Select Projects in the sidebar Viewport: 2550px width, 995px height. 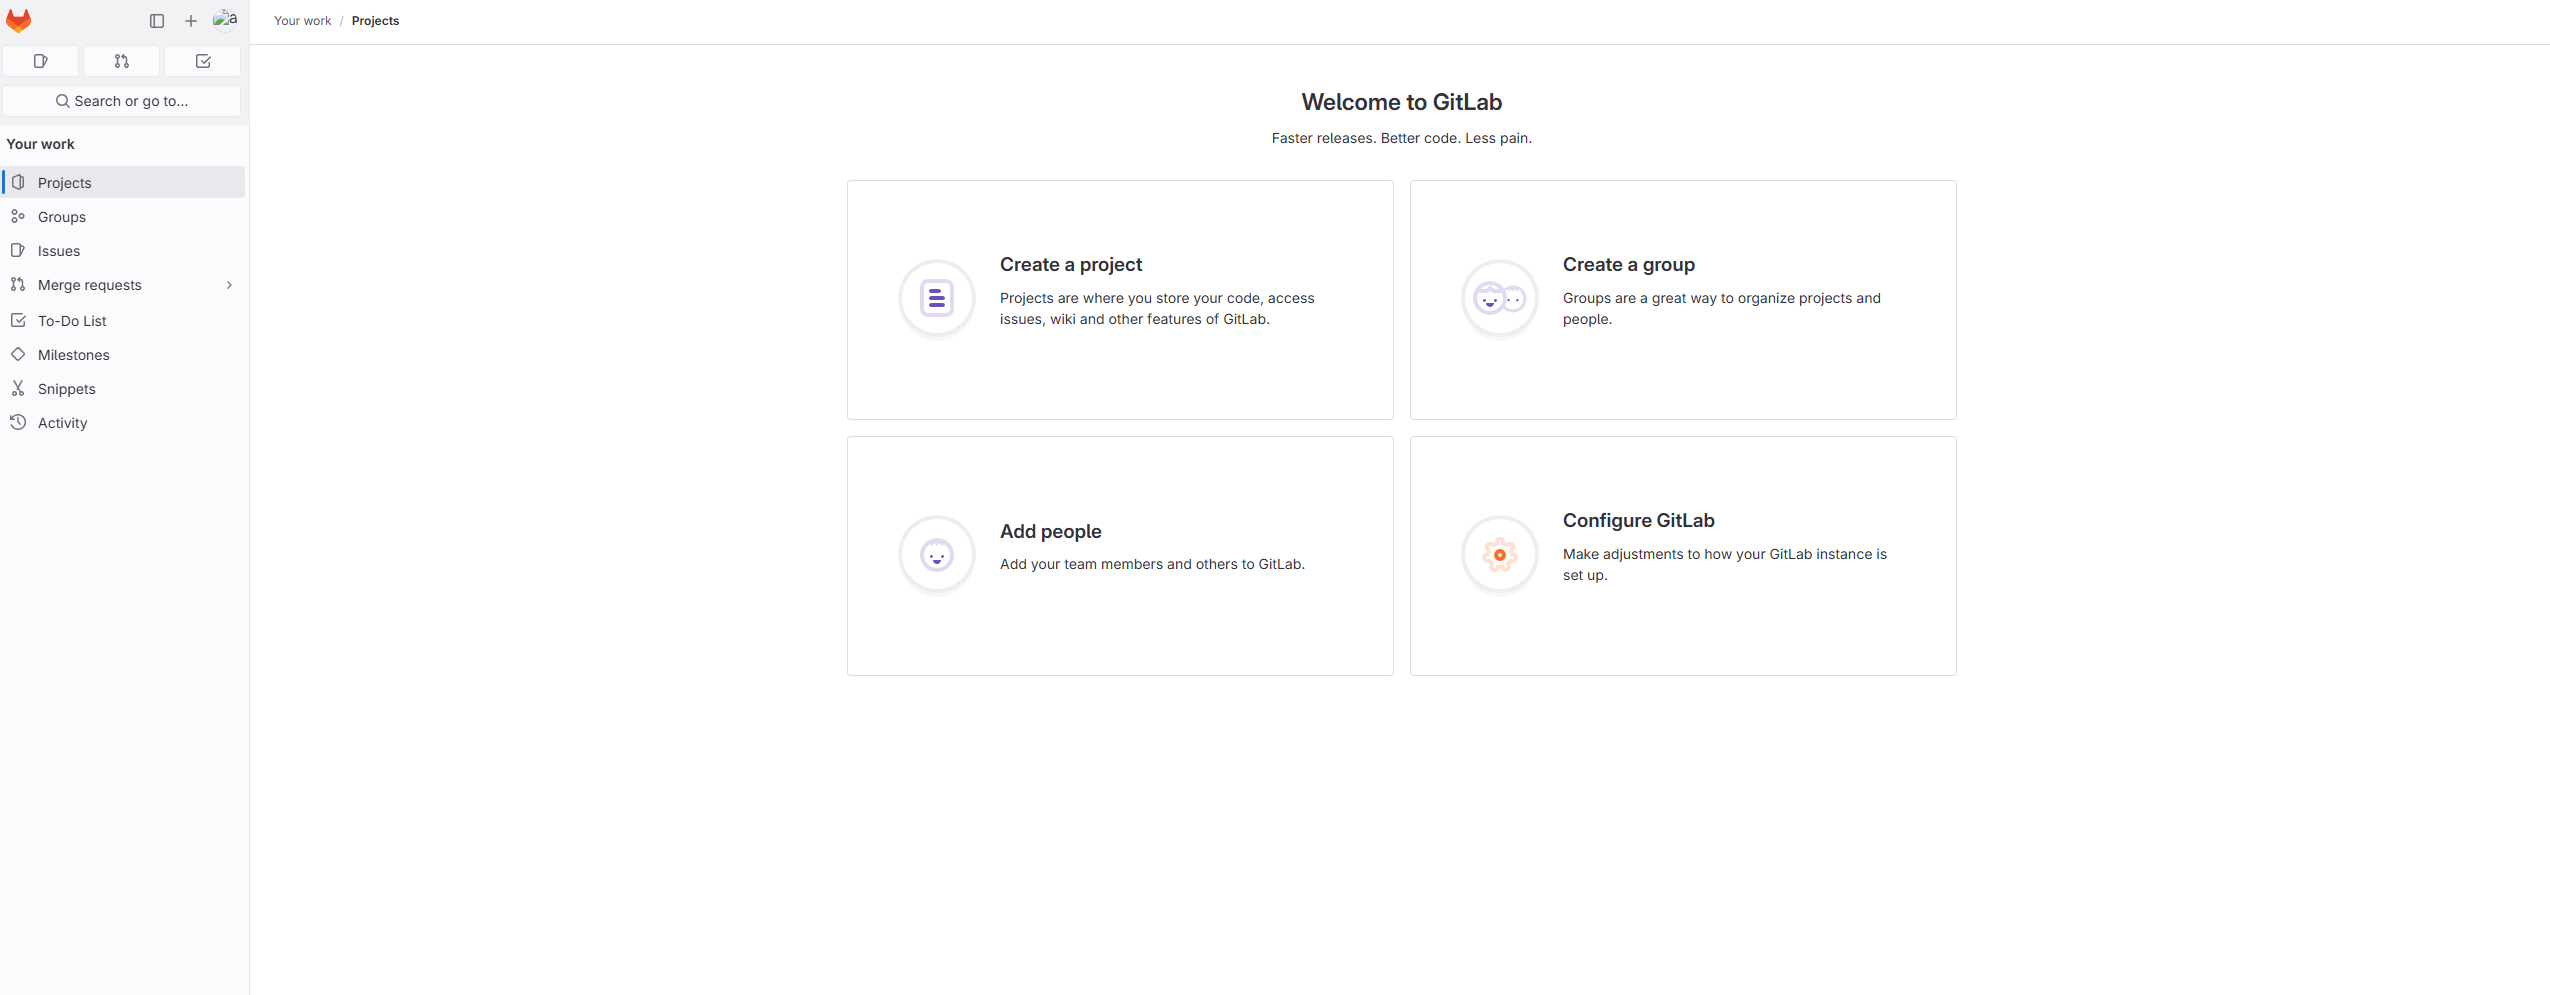click(x=124, y=182)
